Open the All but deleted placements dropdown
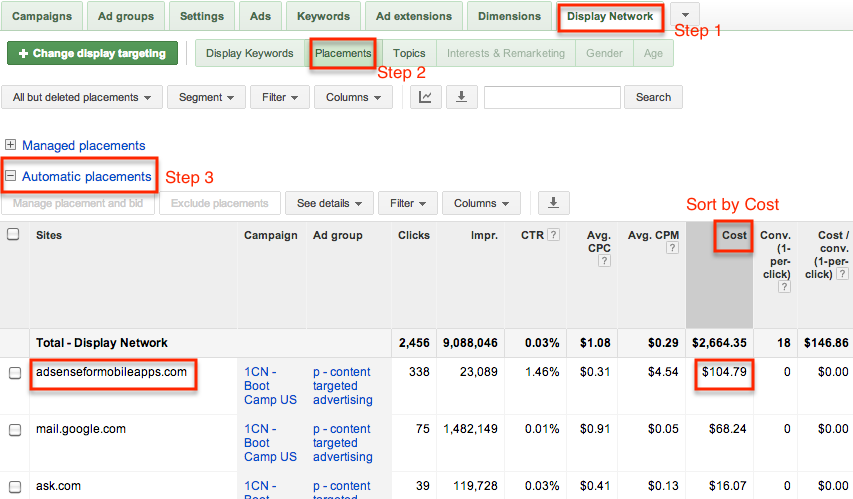The image size is (853, 499). (x=82, y=97)
